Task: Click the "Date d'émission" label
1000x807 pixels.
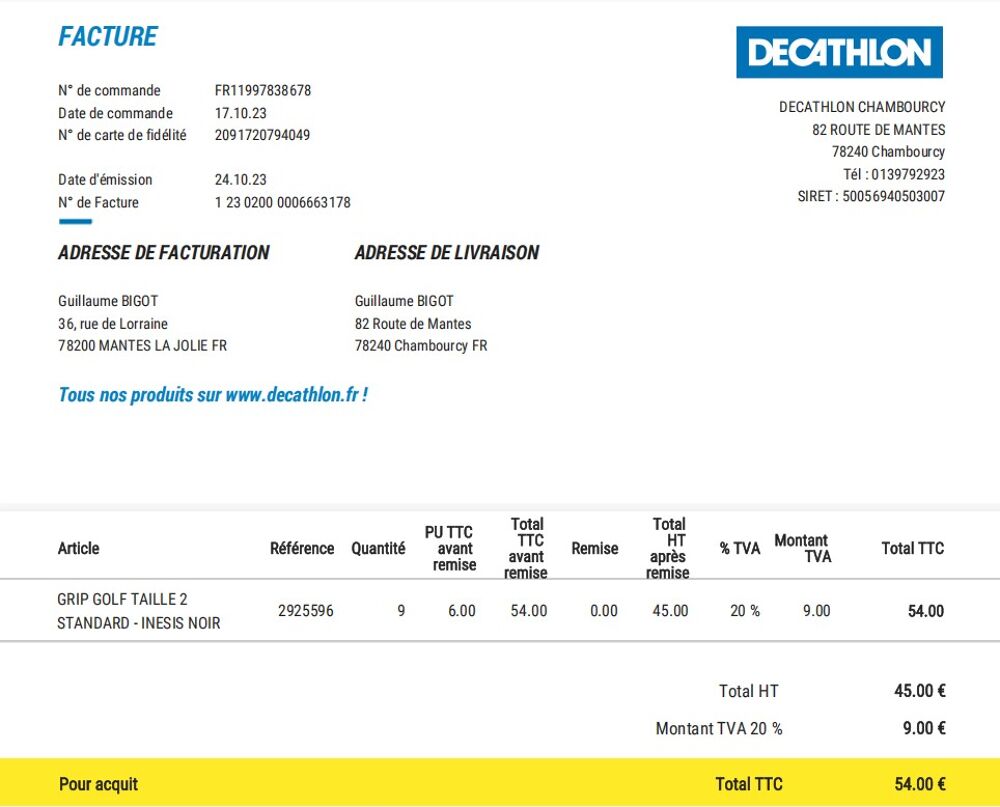Action: pos(105,180)
